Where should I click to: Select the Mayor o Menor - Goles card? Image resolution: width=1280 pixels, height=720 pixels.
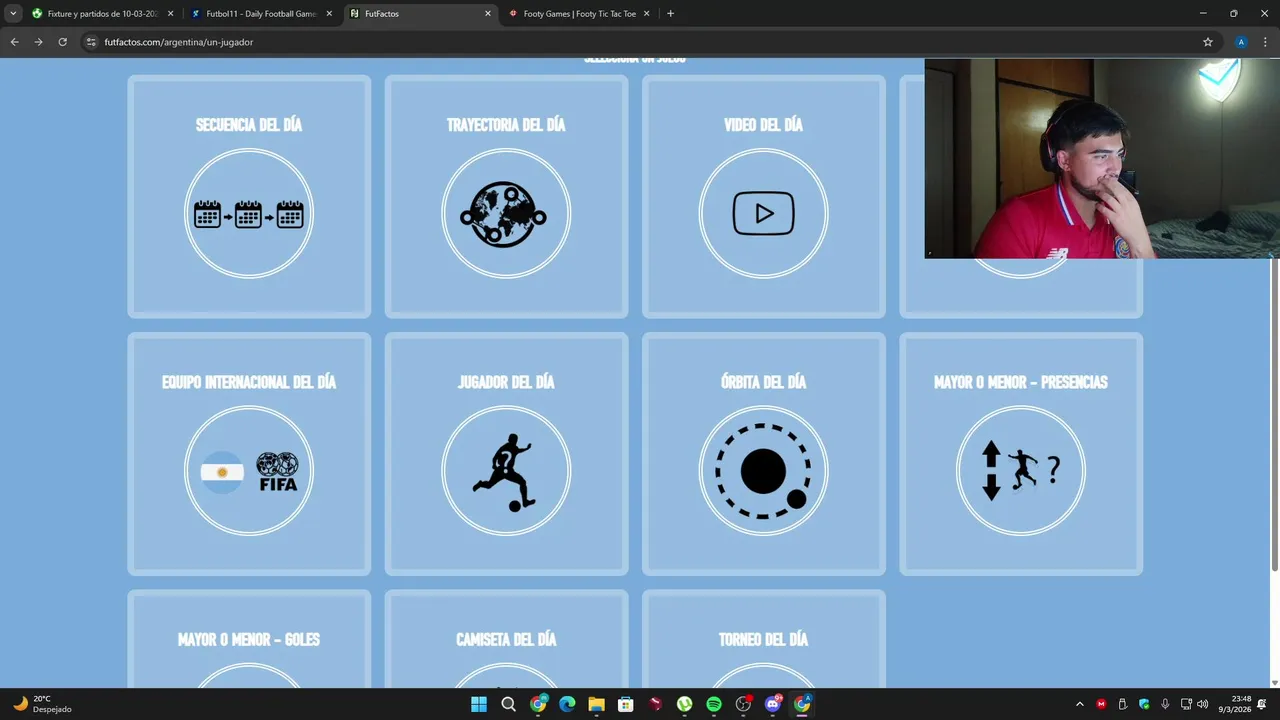click(x=249, y=639)
